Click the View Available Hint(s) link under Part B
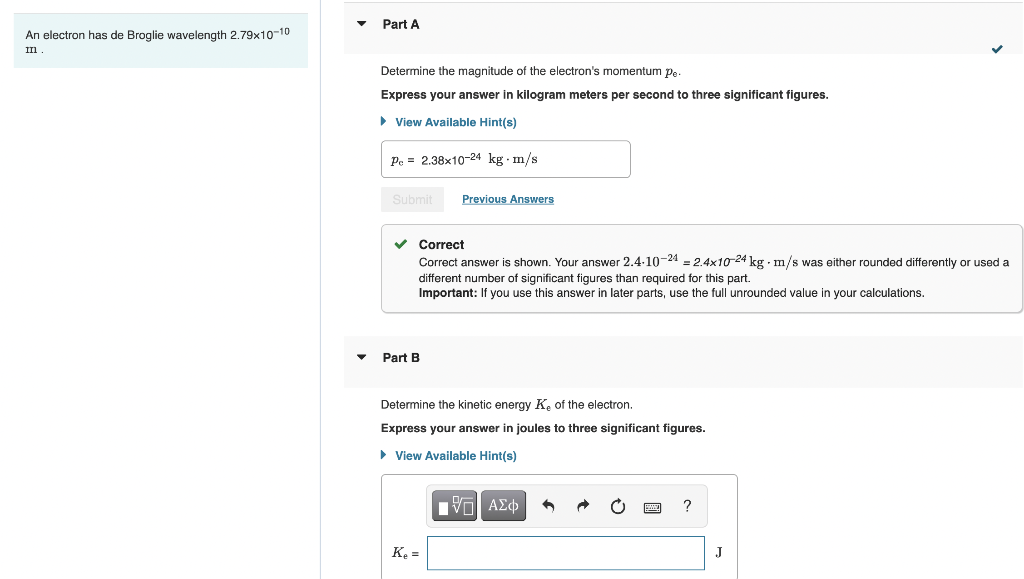1024x579 pixels. coord(456,455)
